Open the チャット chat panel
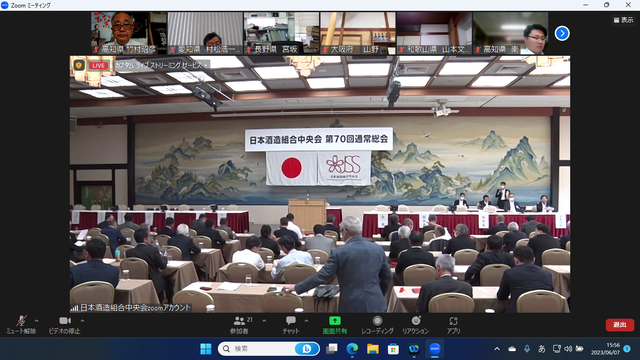 click(291, 325)
